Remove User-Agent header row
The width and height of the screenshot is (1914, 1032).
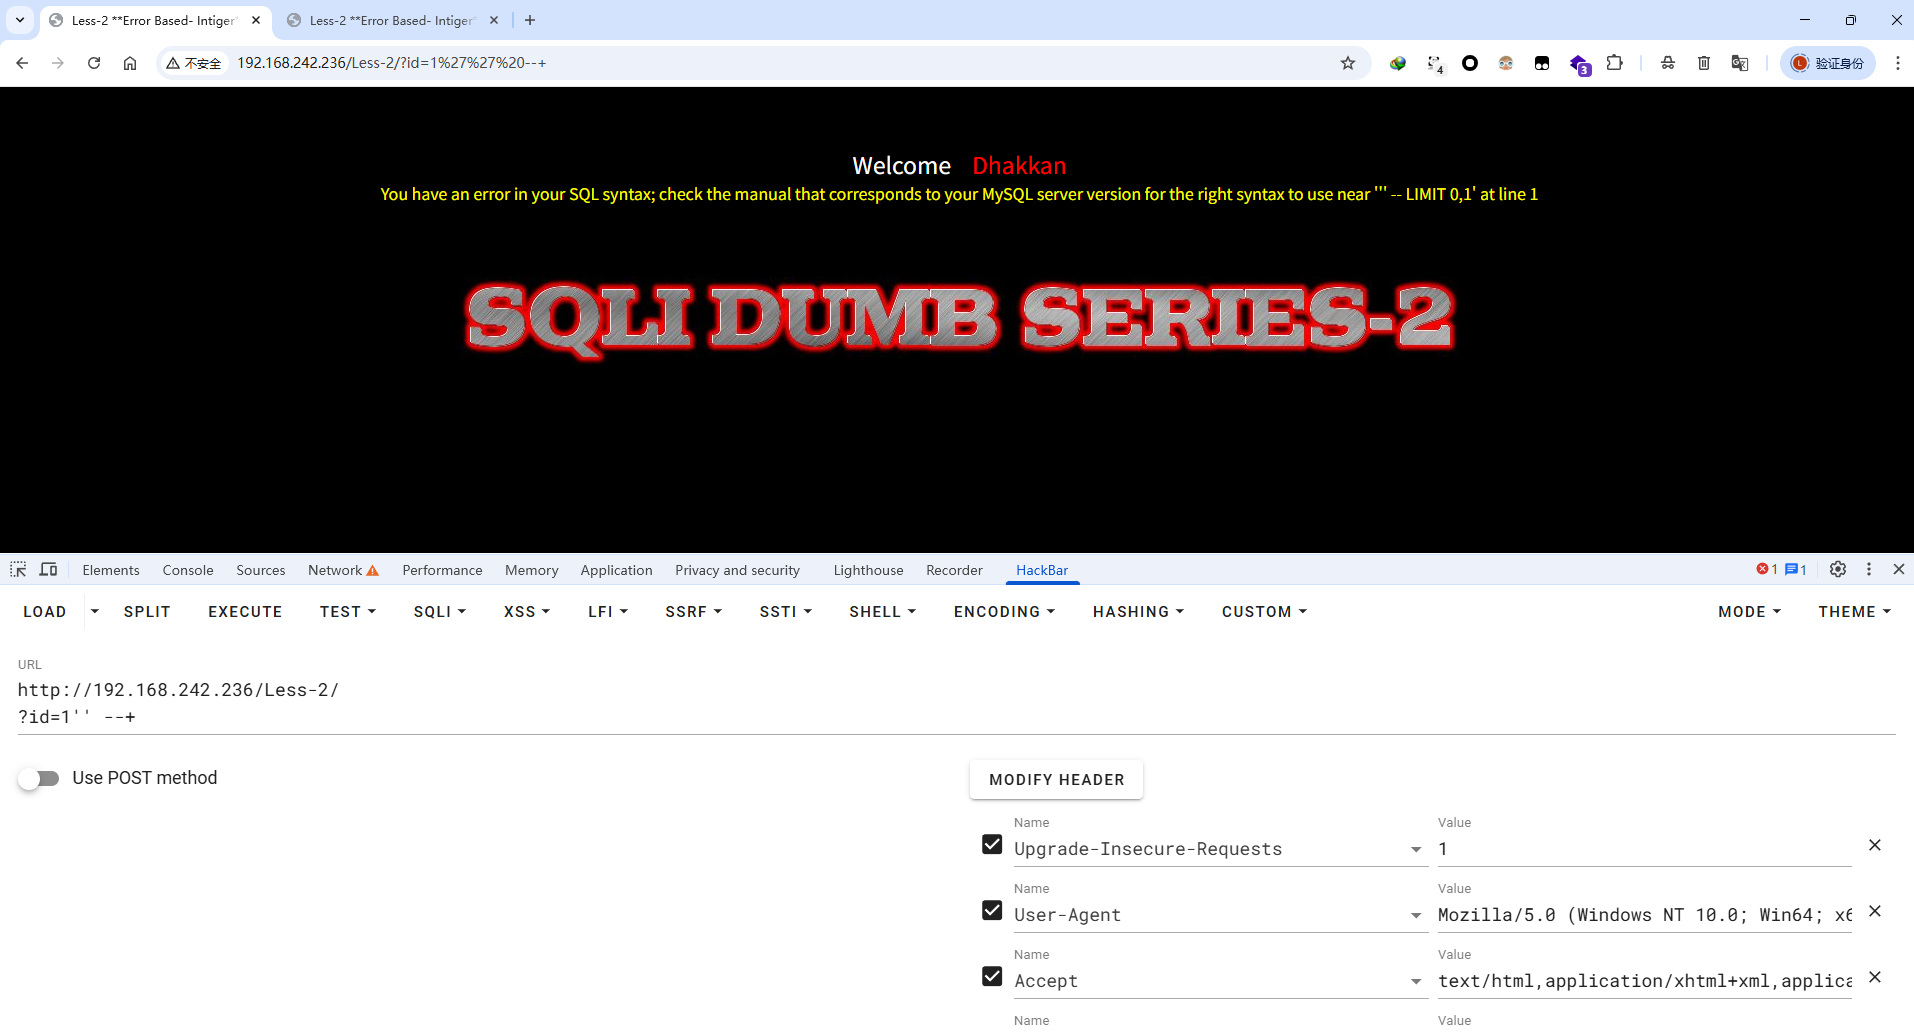click(x=1875, y=911)
